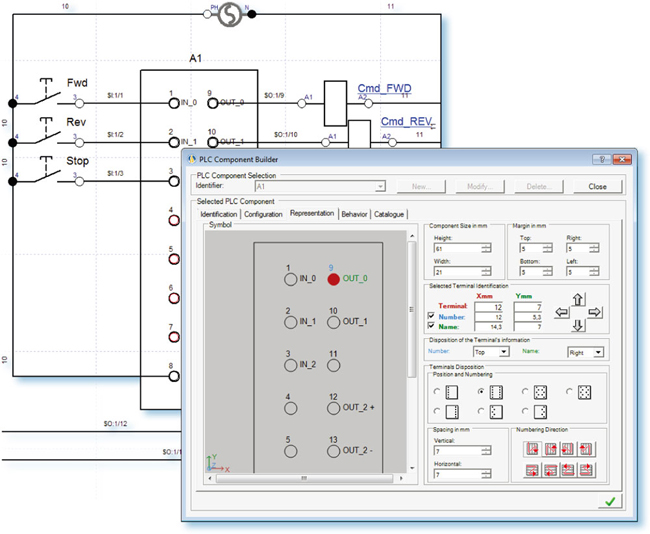Select terminal 11 circle in symbol preview
This screenshot has height=534, width=650.
click(333, 365)
